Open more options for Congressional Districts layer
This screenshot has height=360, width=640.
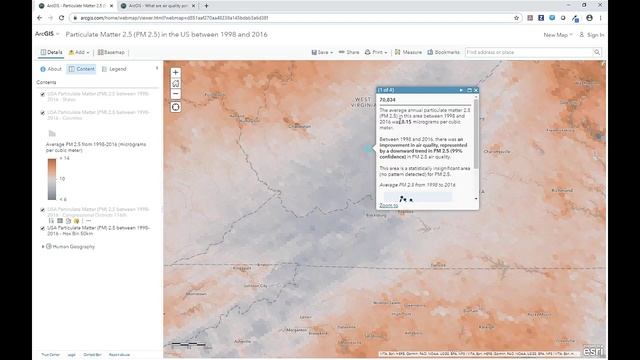coord(88,221)
